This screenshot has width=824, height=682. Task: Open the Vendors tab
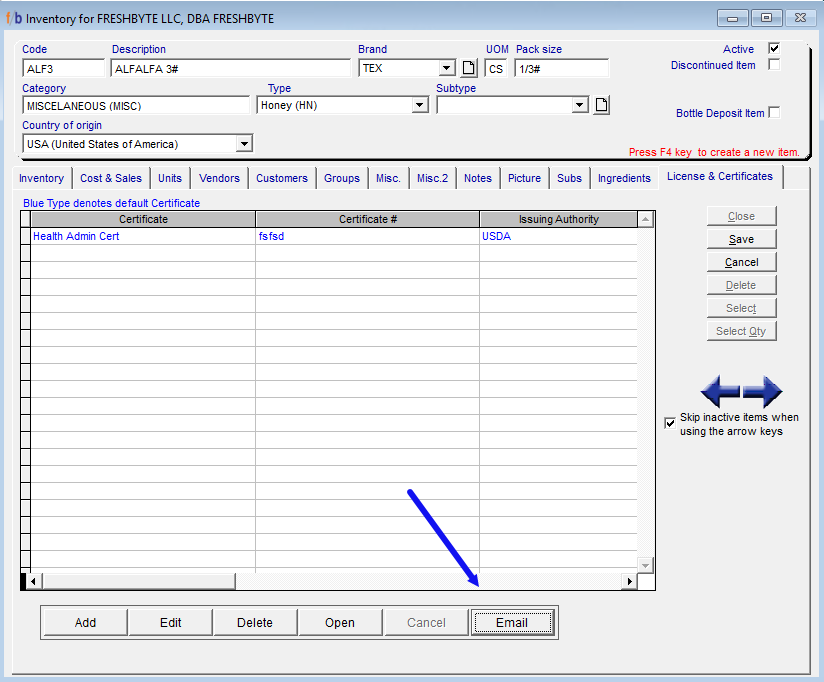pyautogui.click(x=219, y=178)
